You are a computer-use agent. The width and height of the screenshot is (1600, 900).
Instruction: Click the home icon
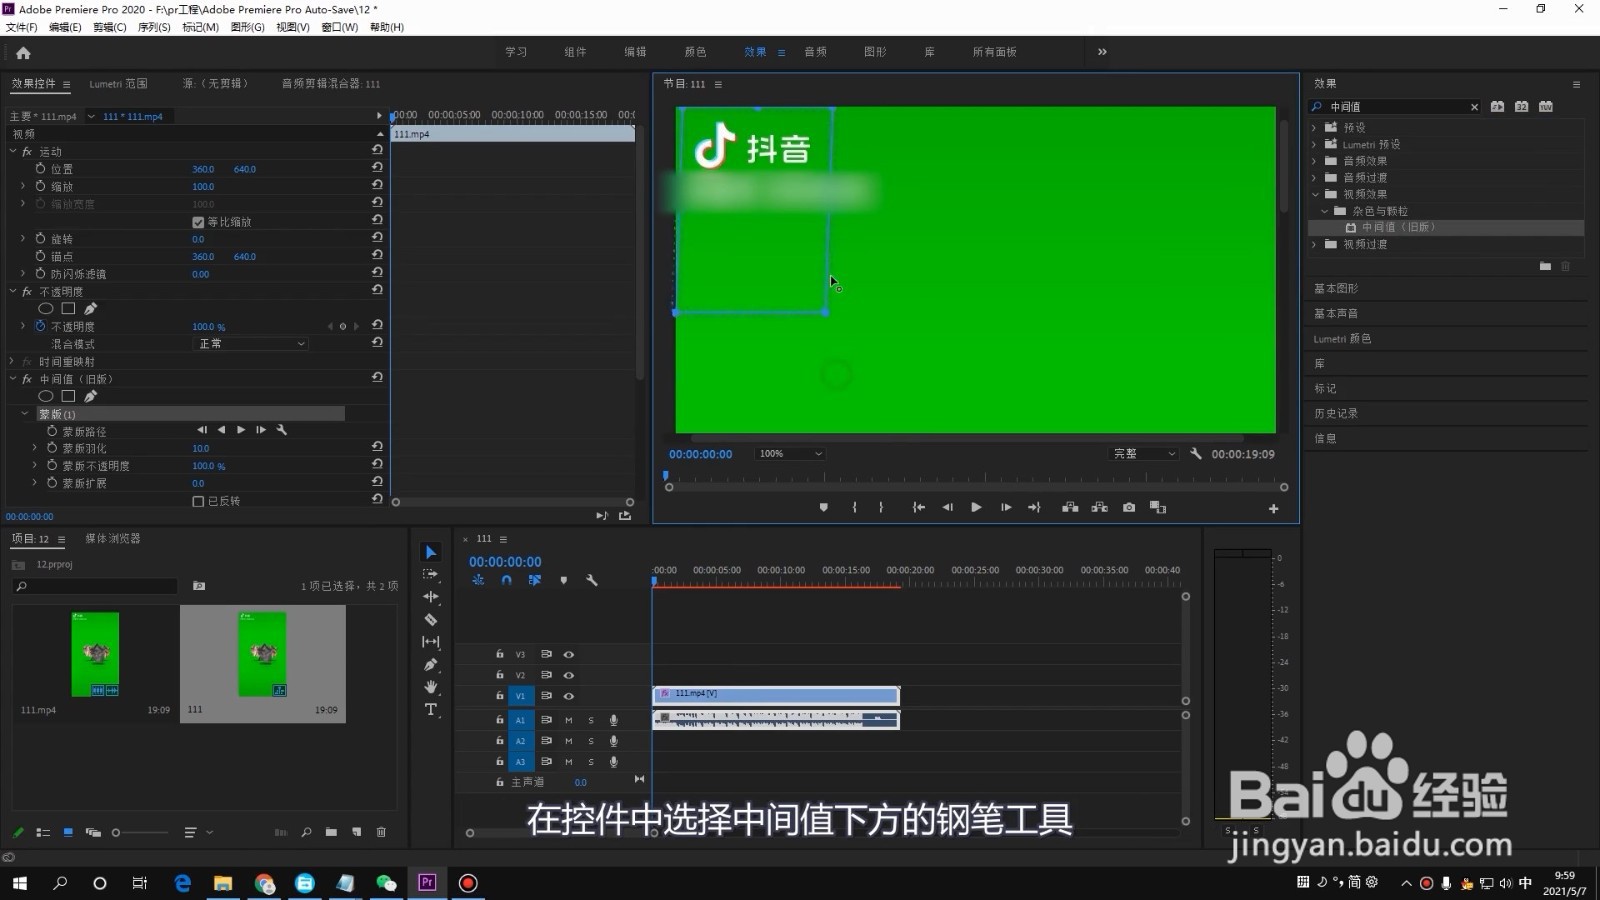point(23,53)
